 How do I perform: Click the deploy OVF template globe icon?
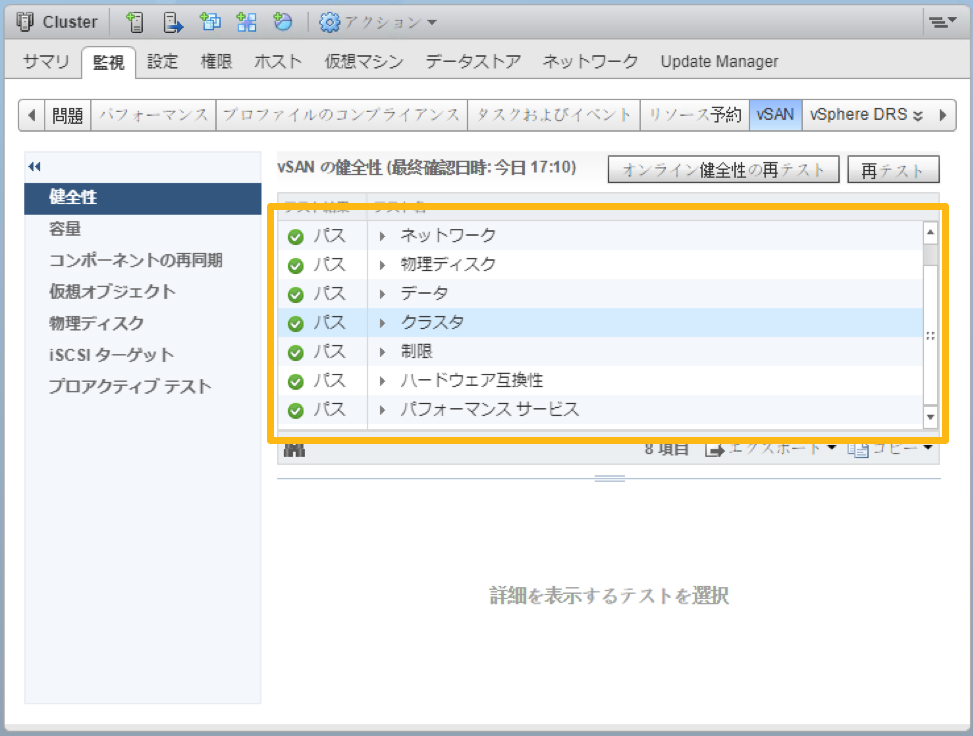pos(282,21)
